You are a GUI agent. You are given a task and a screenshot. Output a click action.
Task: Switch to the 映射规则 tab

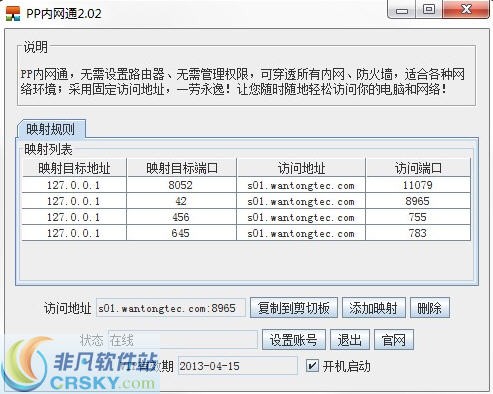[x=51, y=129]
